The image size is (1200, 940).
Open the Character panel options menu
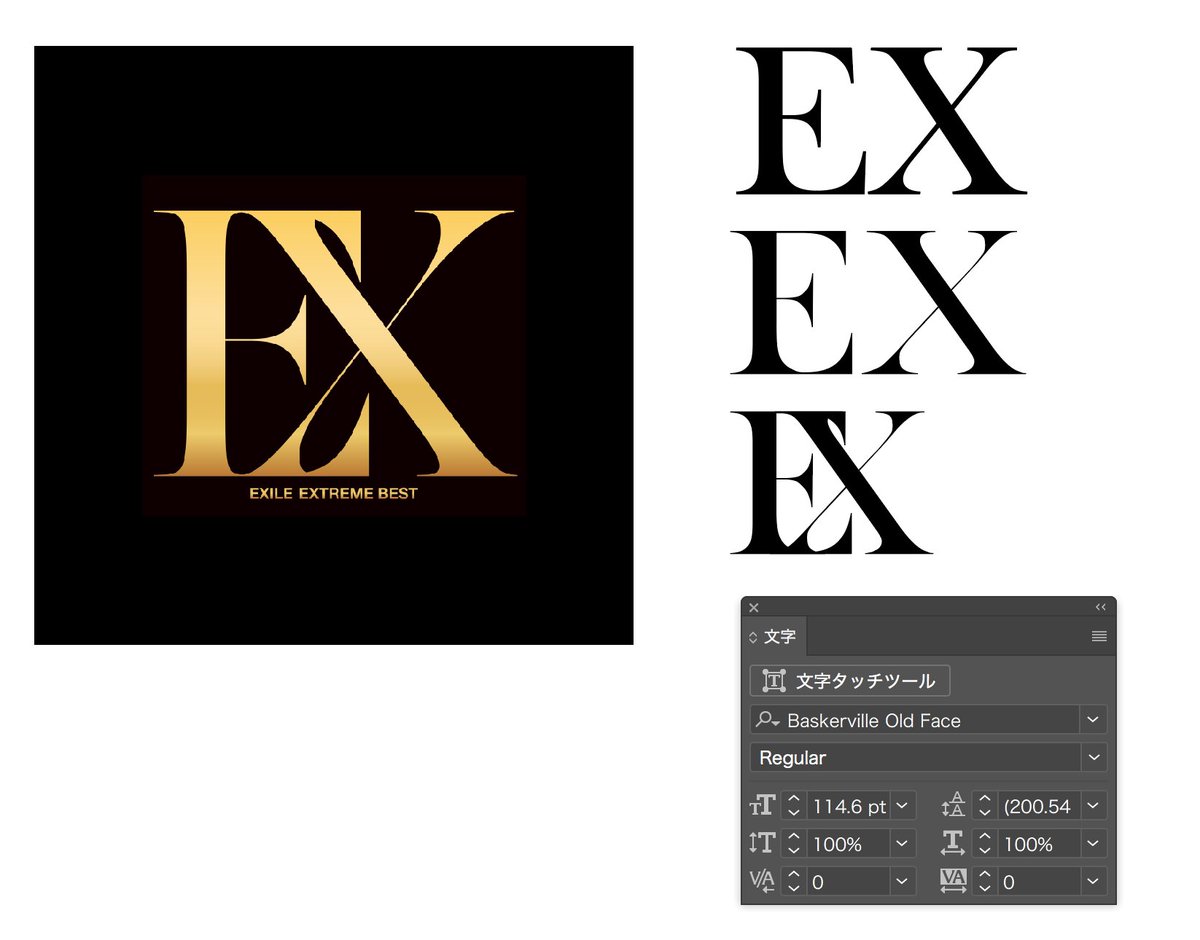(1099, 636)
